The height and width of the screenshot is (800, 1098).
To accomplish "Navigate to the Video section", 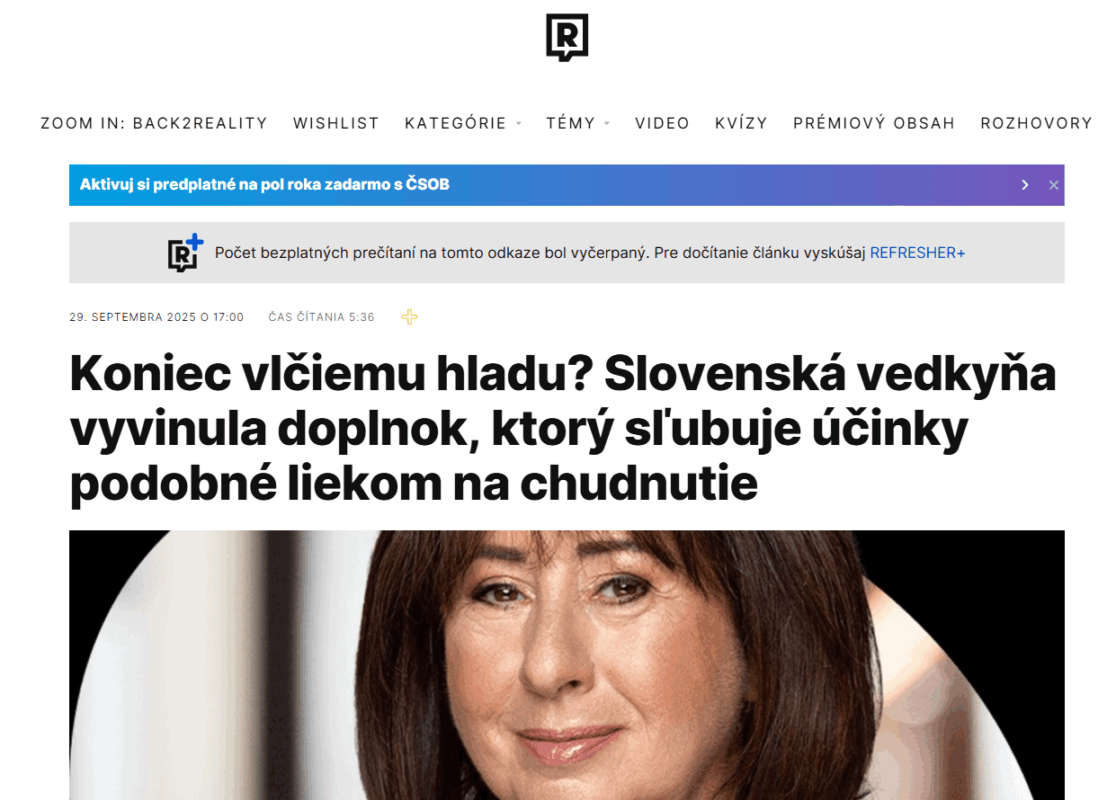I will [662, 123].
